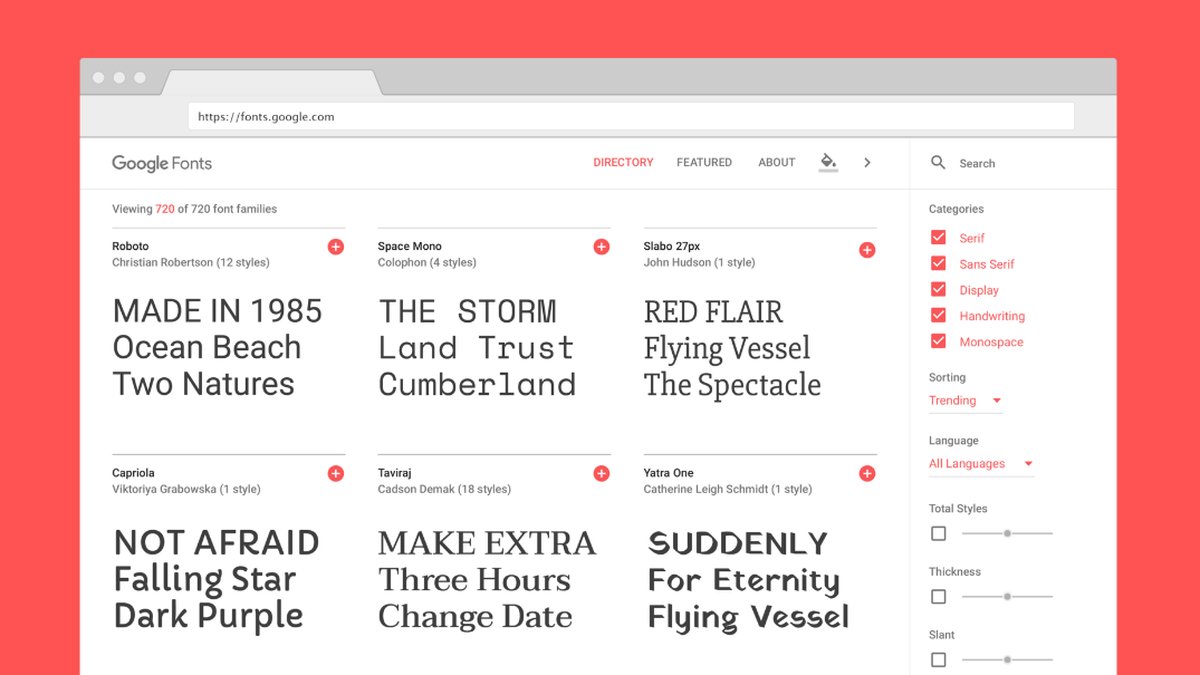Click the Capriola sample 'NOT AFRAID'
The width and height of the screenshot is (1200, 675).
coord(216,543)
